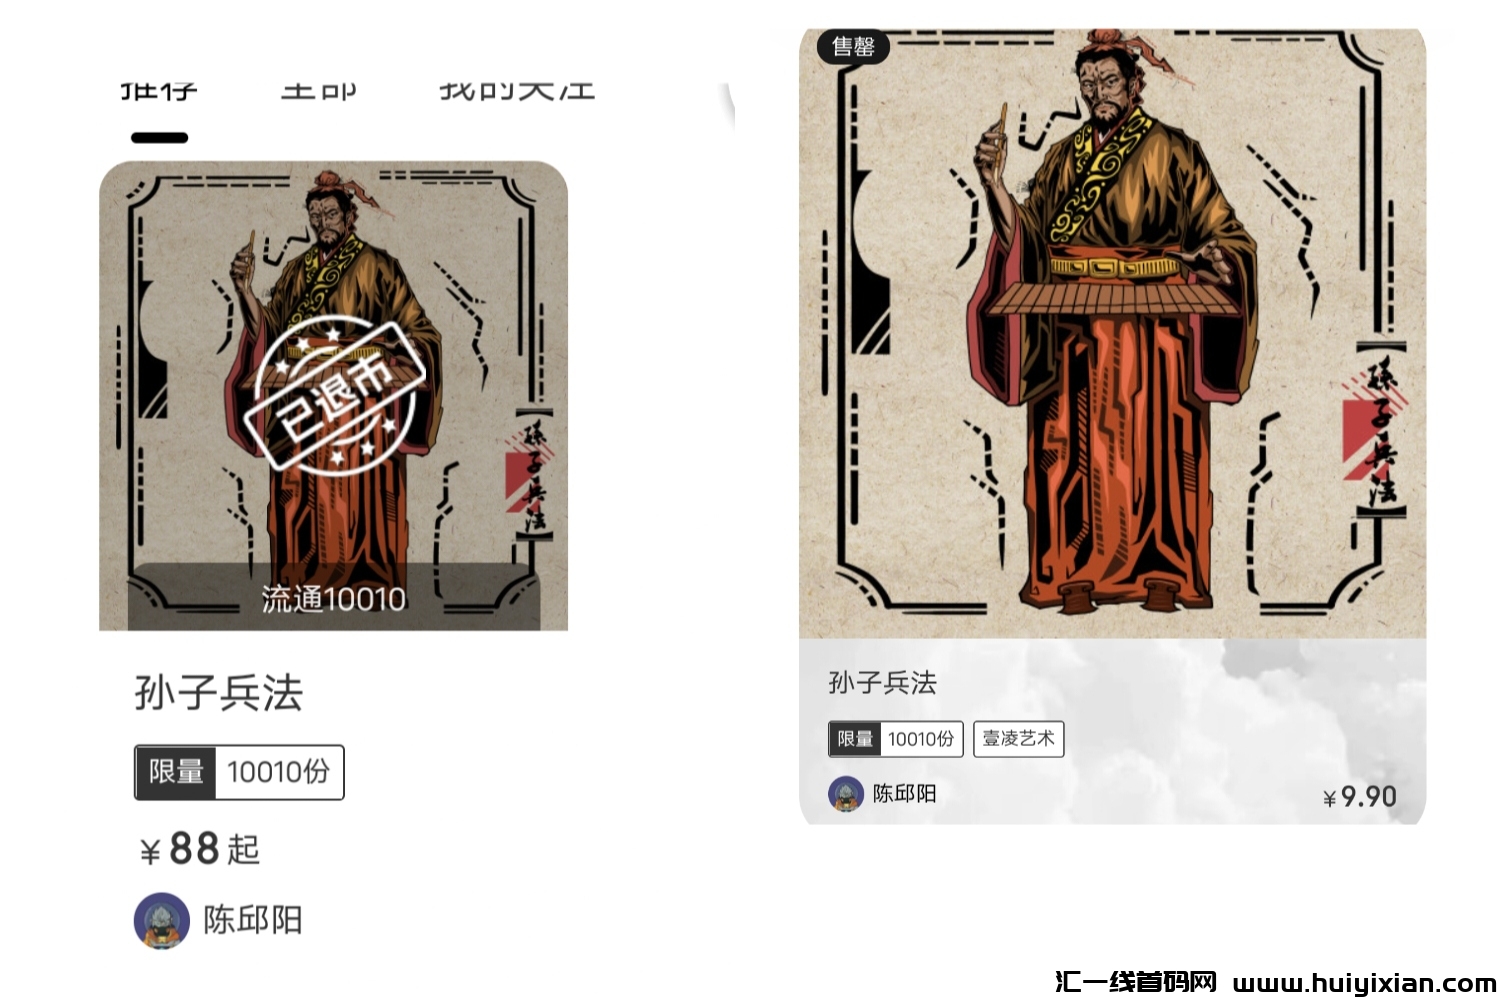
Task: Tap the ¥88起 price
Action: pos(200,849)
